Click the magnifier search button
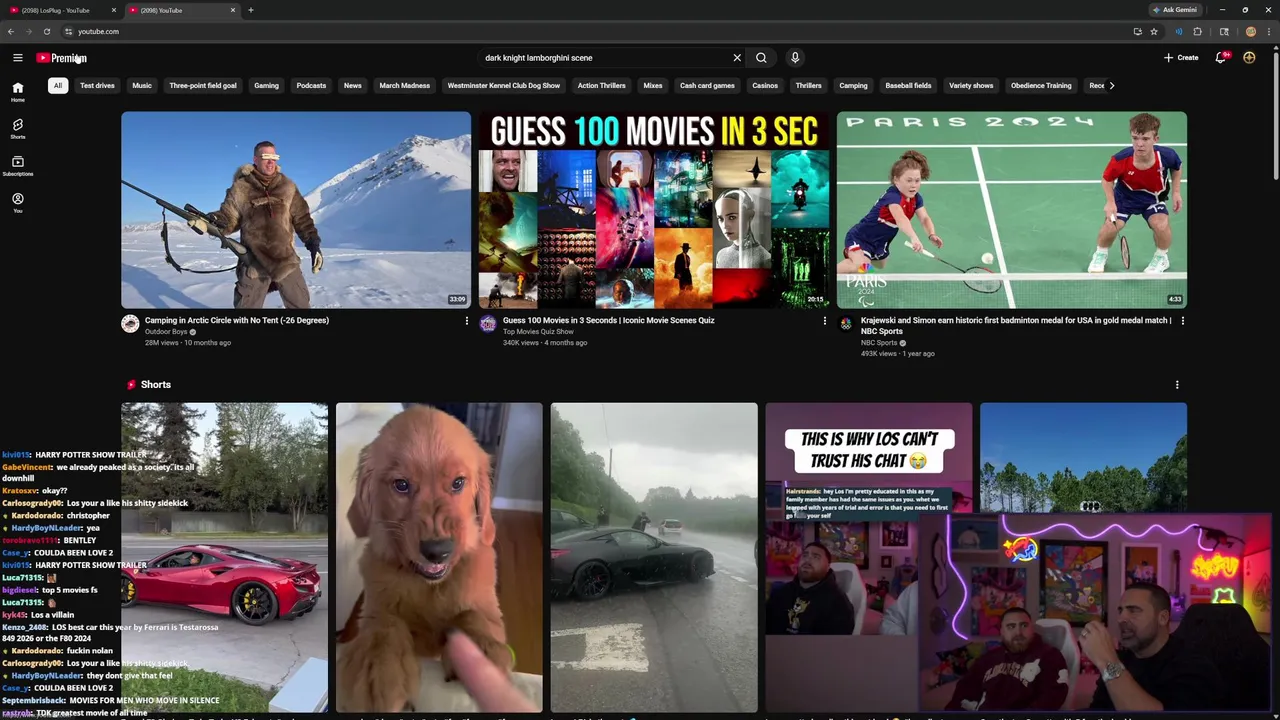Viewport: 1280px width, 720px height. pyautogui.click(x=761, y=58)
